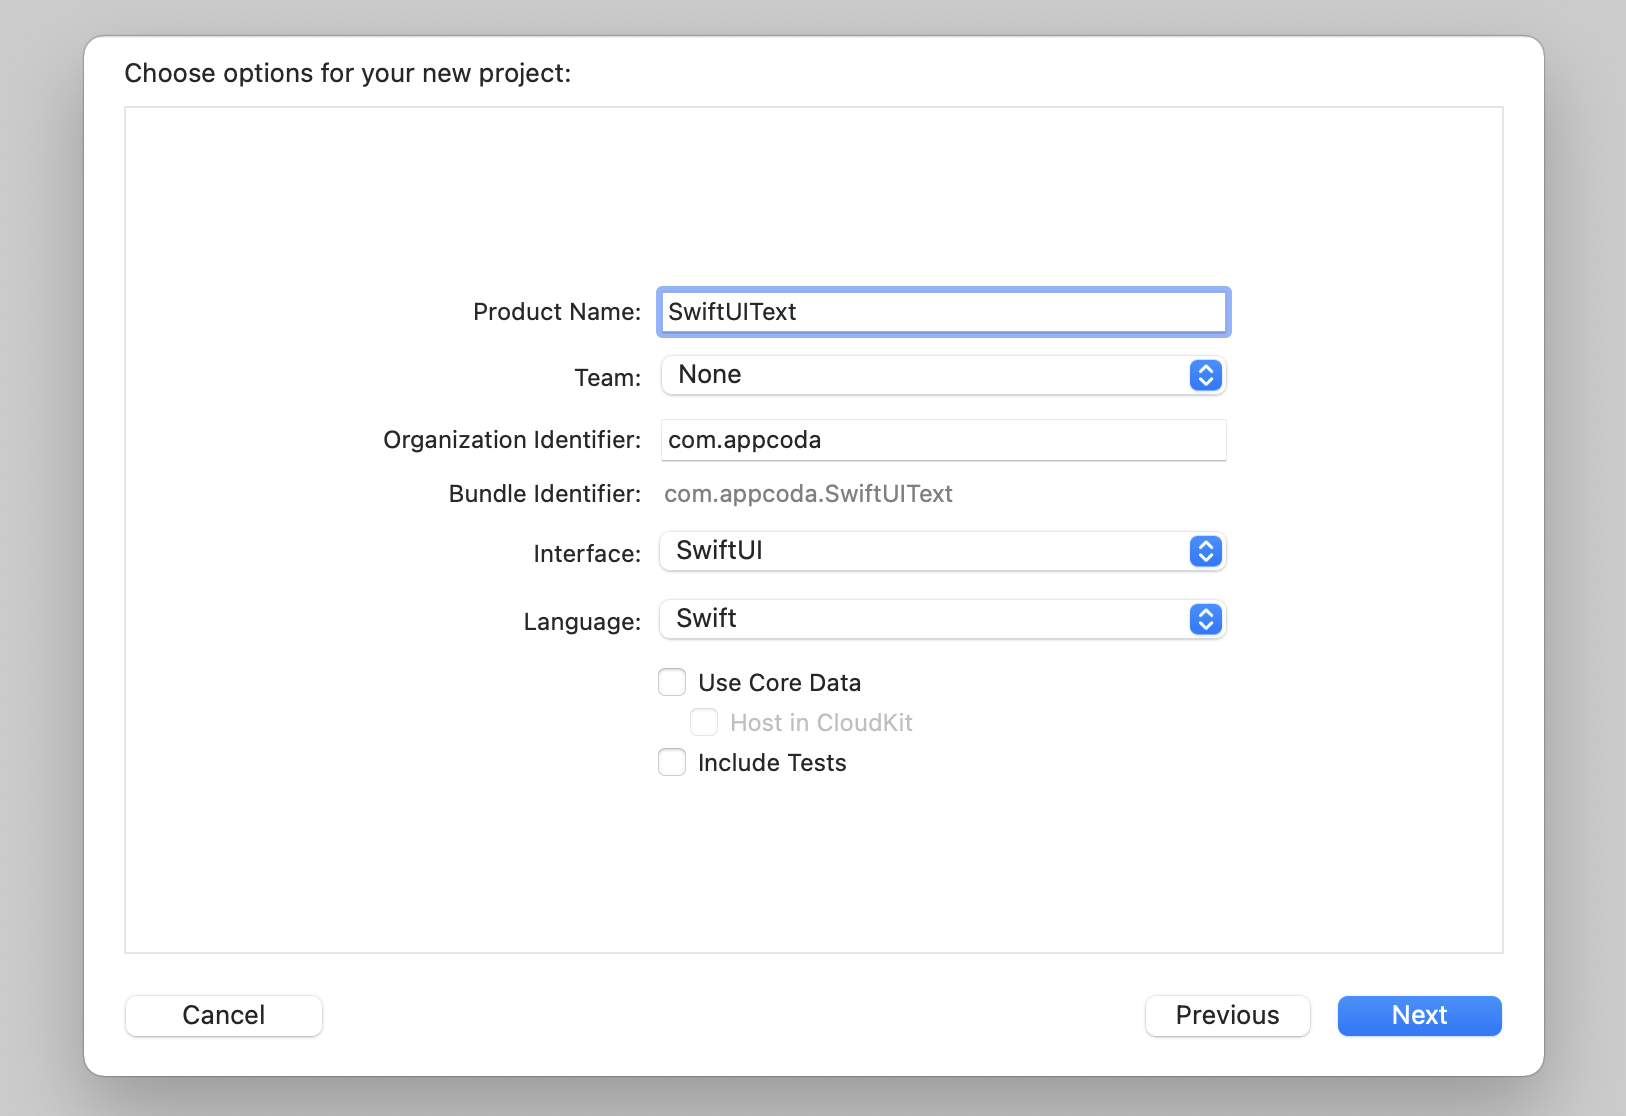Image resolution: width=1626 pixels, height=1116 pixels.
Task: Go back using the Previous button
Action: tap(1228, 1015)
